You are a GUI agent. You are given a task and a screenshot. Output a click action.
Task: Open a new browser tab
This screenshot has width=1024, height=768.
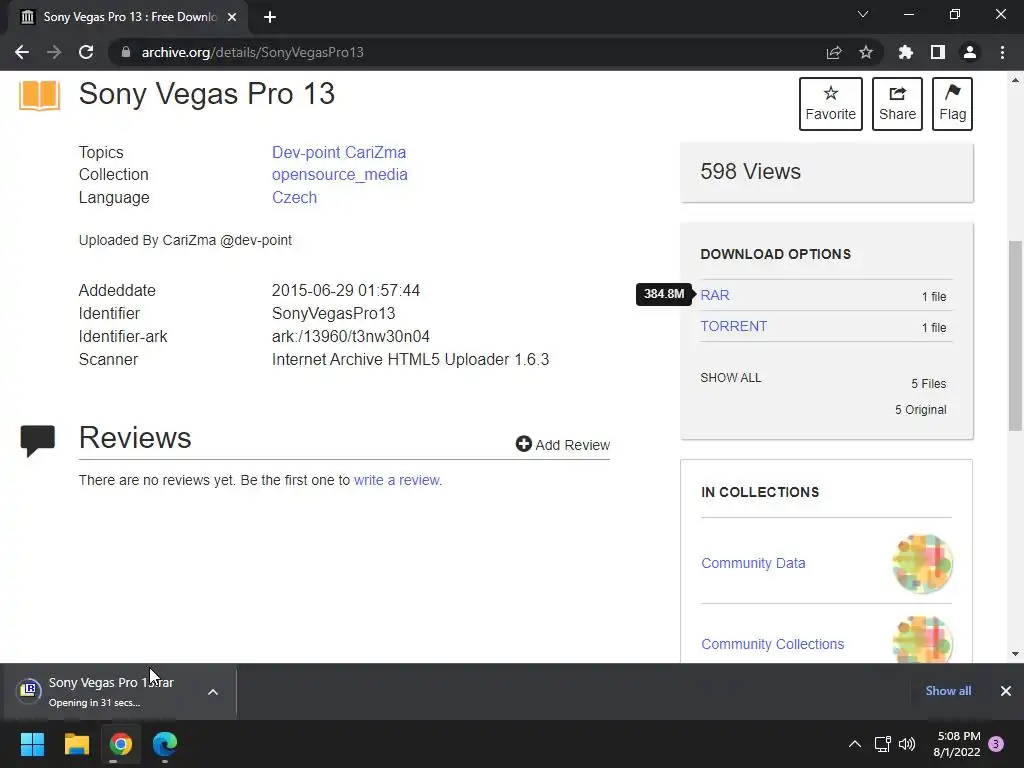[270, 17]
